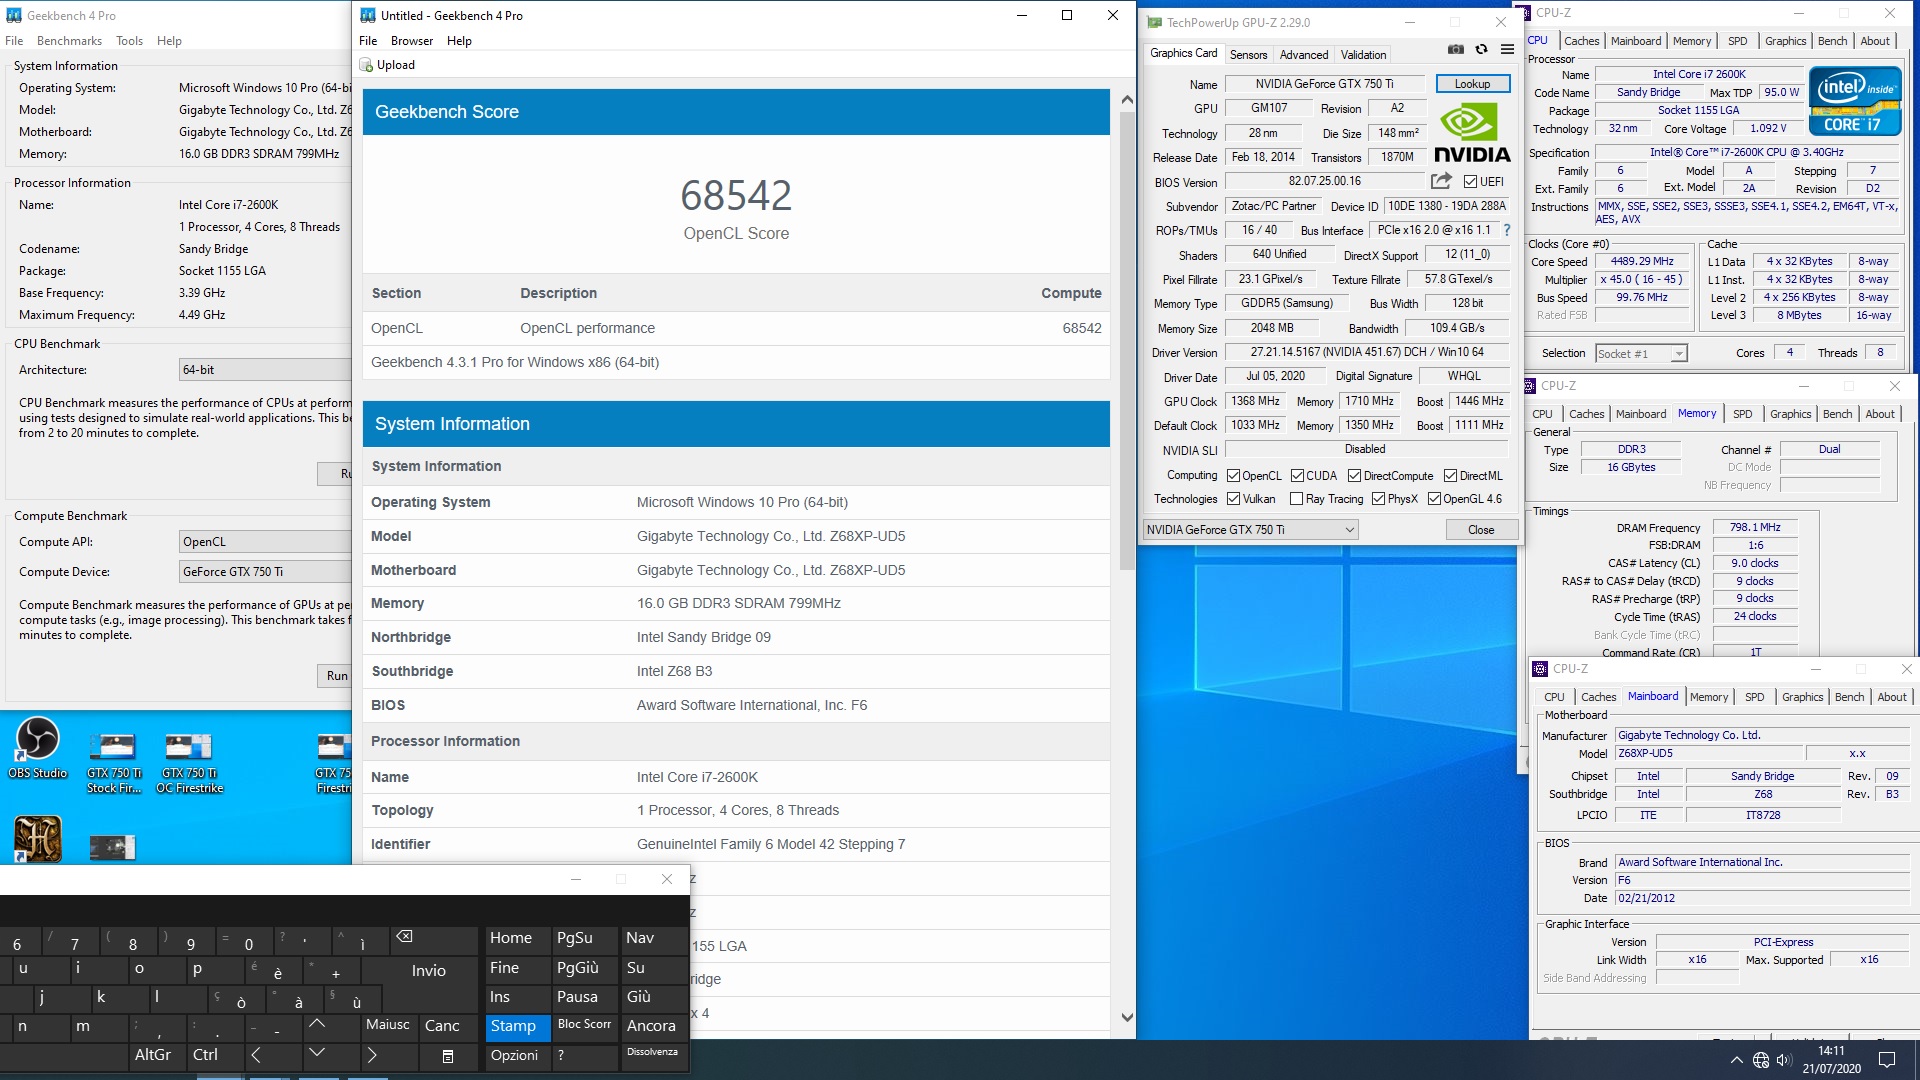The height and width of the screenshot is (1080, 1920).
Task: Switch to the Validation tab in GPU-Z
Action: click(1363, 55)
